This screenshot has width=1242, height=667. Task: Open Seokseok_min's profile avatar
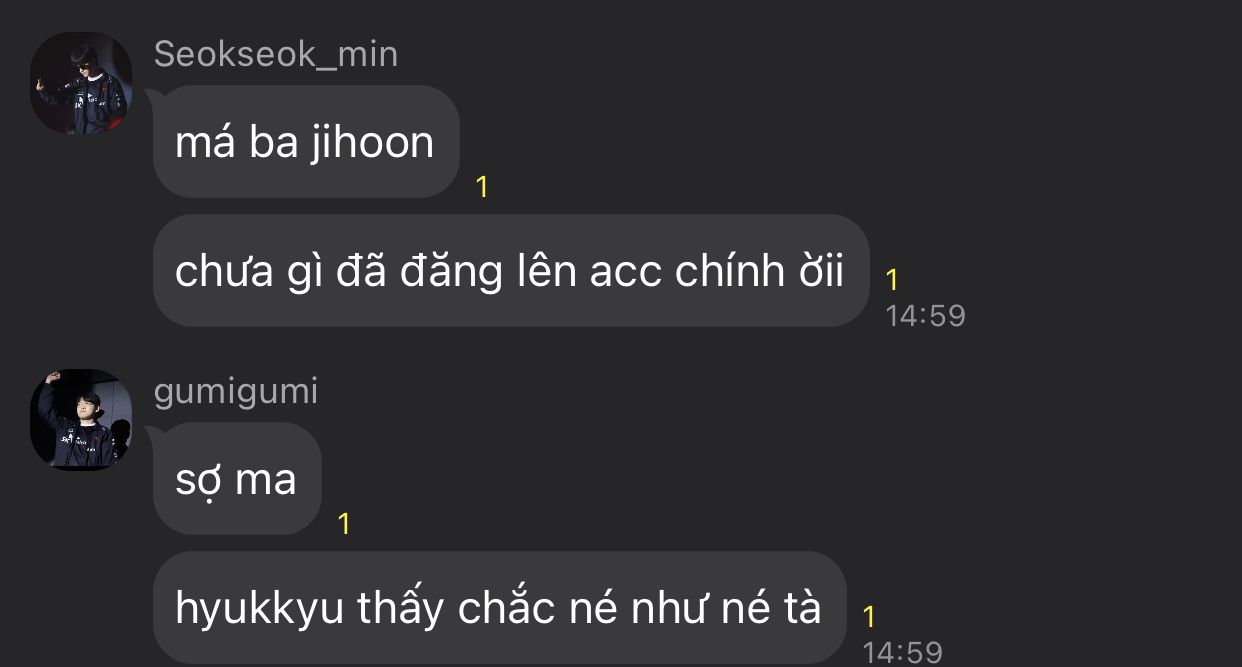point(81,83)
